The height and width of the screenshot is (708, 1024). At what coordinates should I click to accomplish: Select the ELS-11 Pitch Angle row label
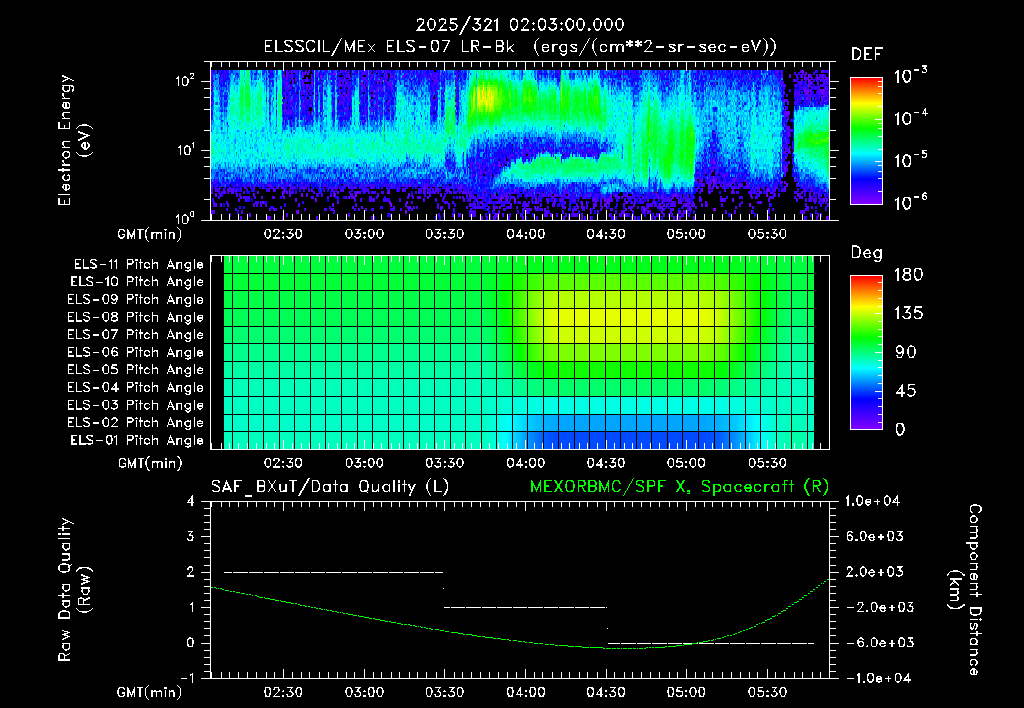(x=138, y=265)
